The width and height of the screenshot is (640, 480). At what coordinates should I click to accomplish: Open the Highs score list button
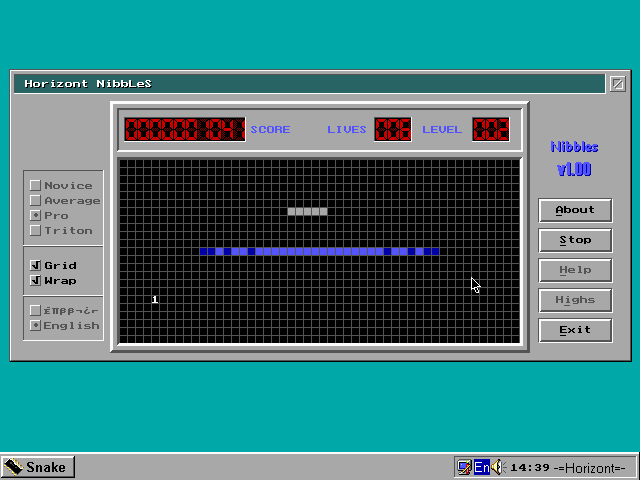(575, 300)
